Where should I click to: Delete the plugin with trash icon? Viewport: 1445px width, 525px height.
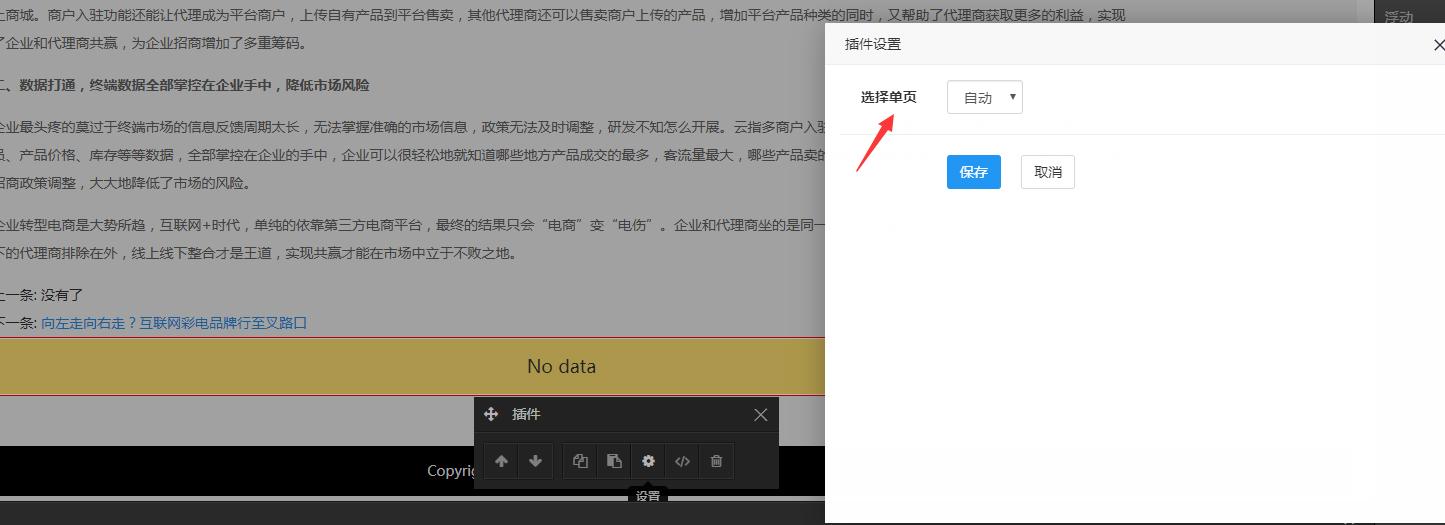(716, 461)
